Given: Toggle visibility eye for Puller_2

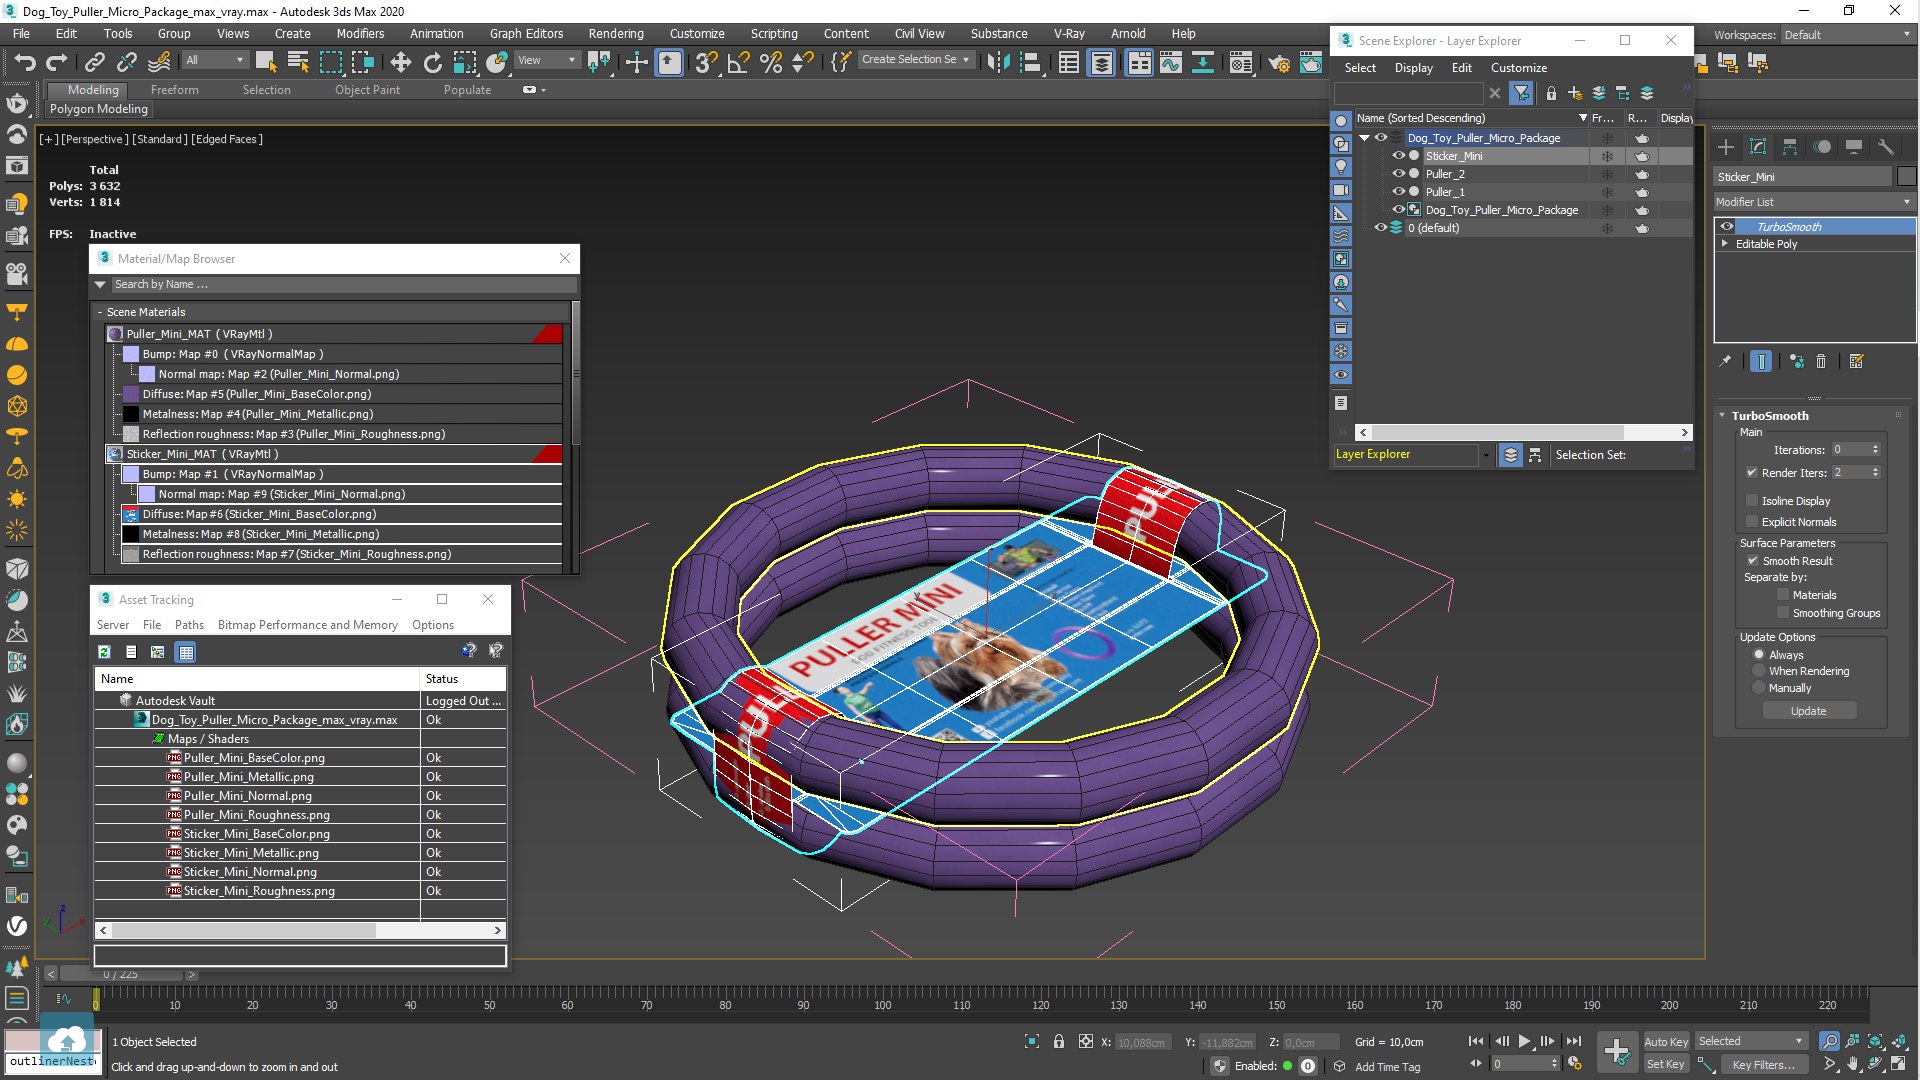Looking at the screenshot, I should (x=1398, y=174).
